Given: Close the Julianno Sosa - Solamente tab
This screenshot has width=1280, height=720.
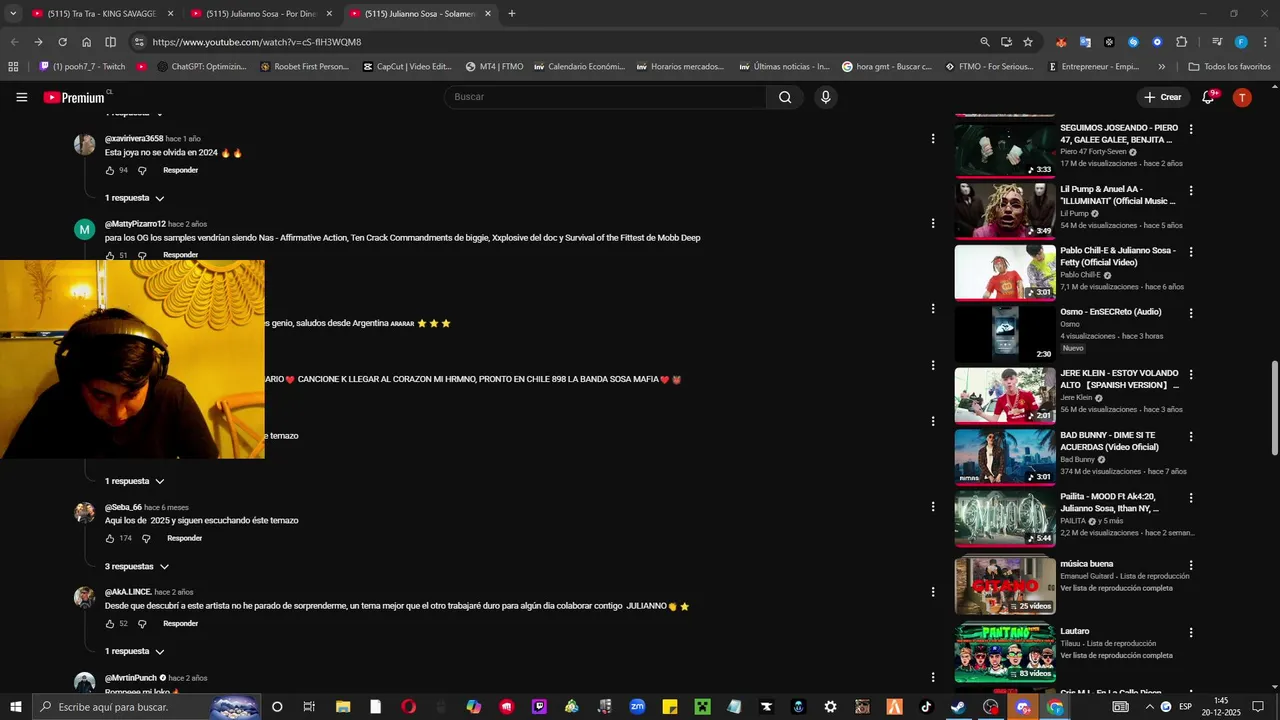Looking at the screenshot, I should [x=488, y=14].
